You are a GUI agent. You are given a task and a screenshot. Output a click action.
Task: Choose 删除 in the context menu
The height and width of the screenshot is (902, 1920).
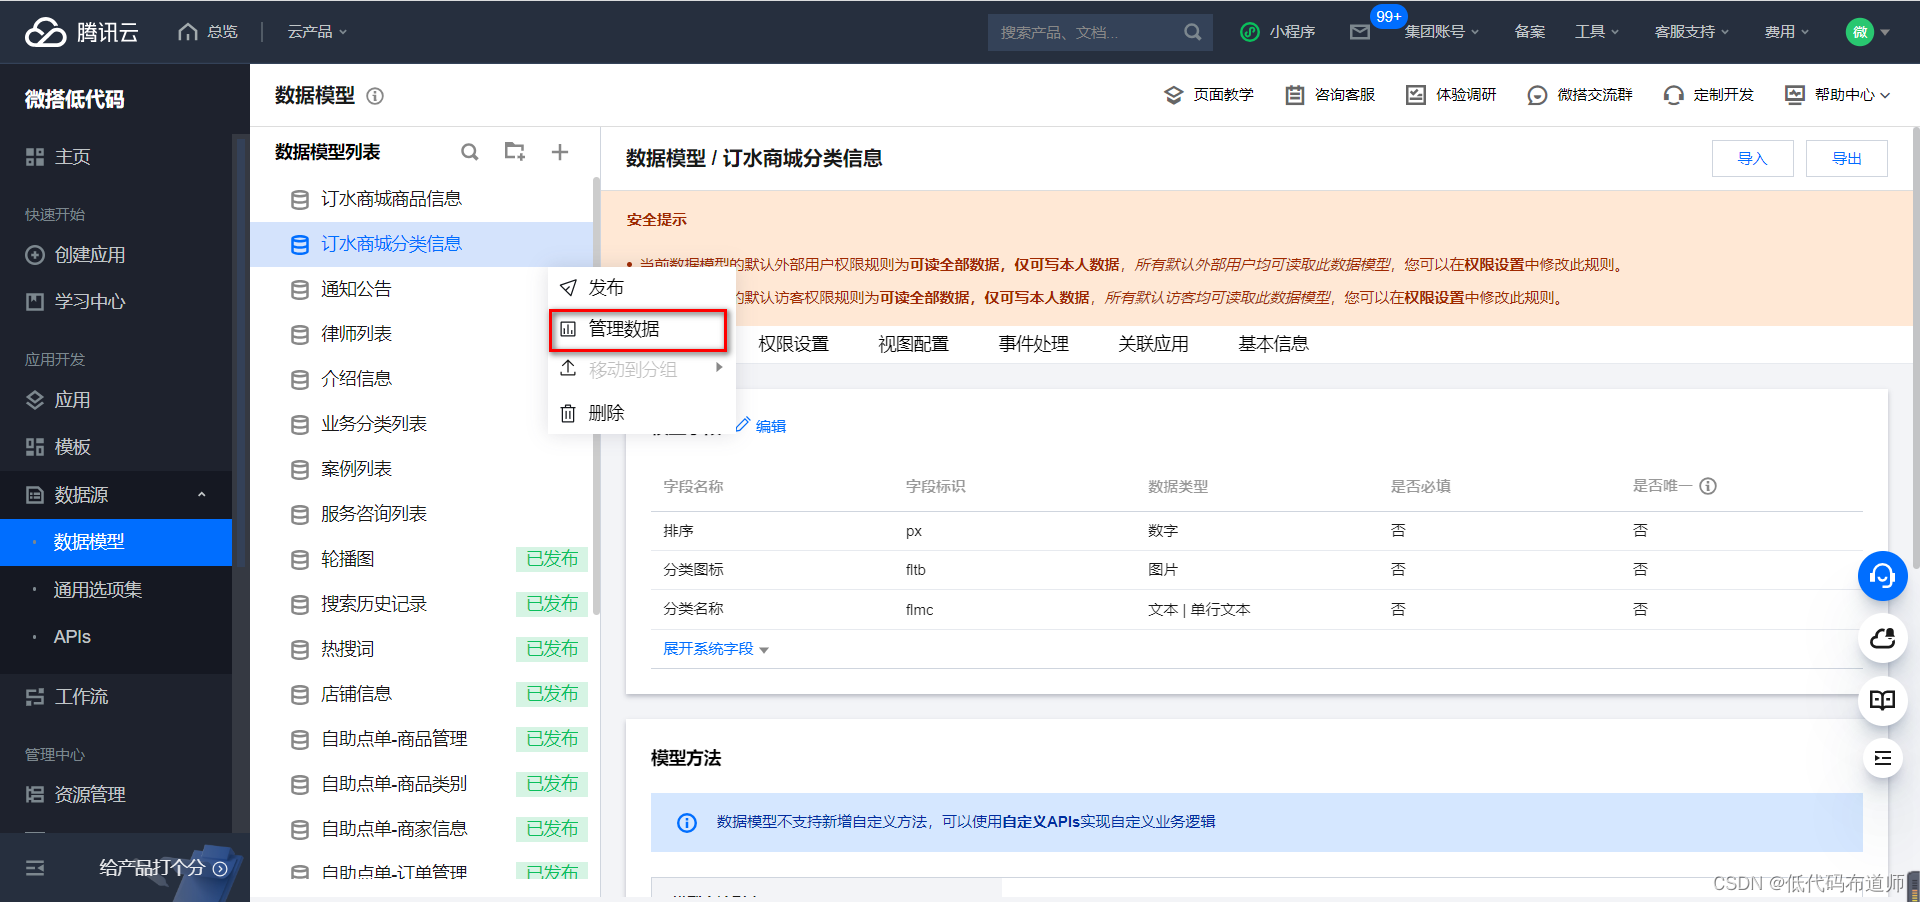click(x=642, y=413)
